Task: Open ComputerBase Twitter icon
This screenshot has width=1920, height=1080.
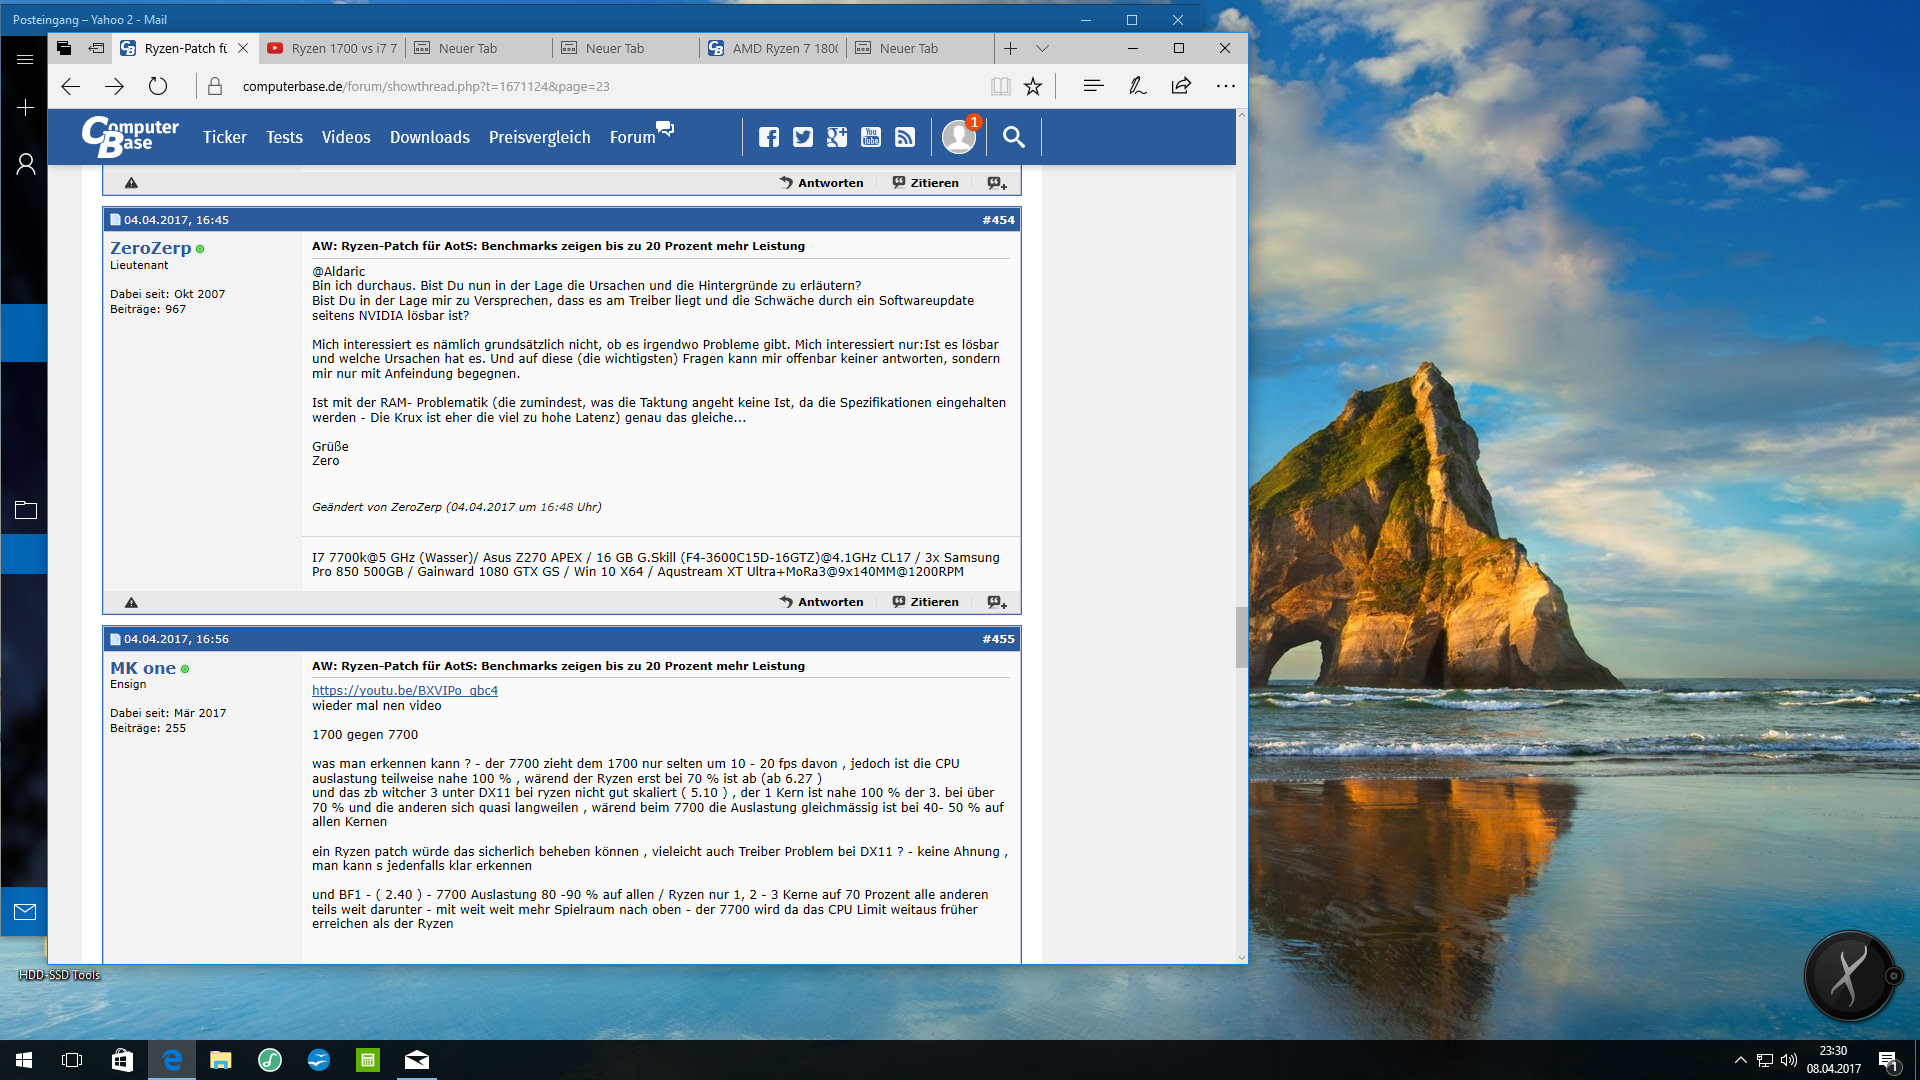Action: point(803,137)
